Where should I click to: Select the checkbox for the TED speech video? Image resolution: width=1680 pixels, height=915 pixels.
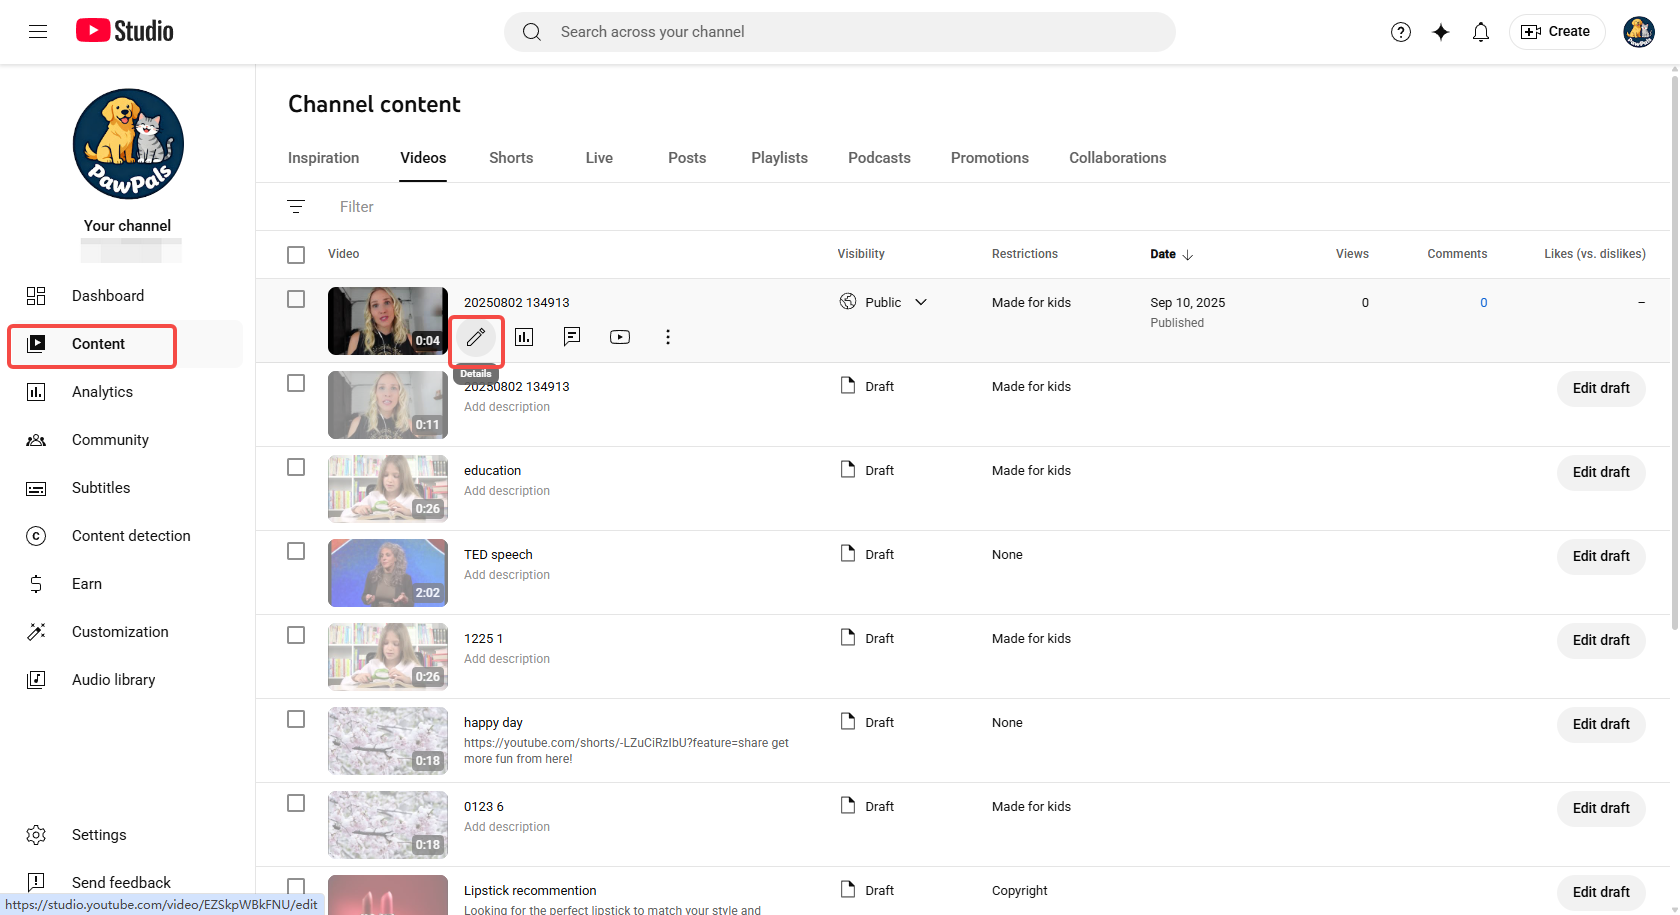[296, 551]
